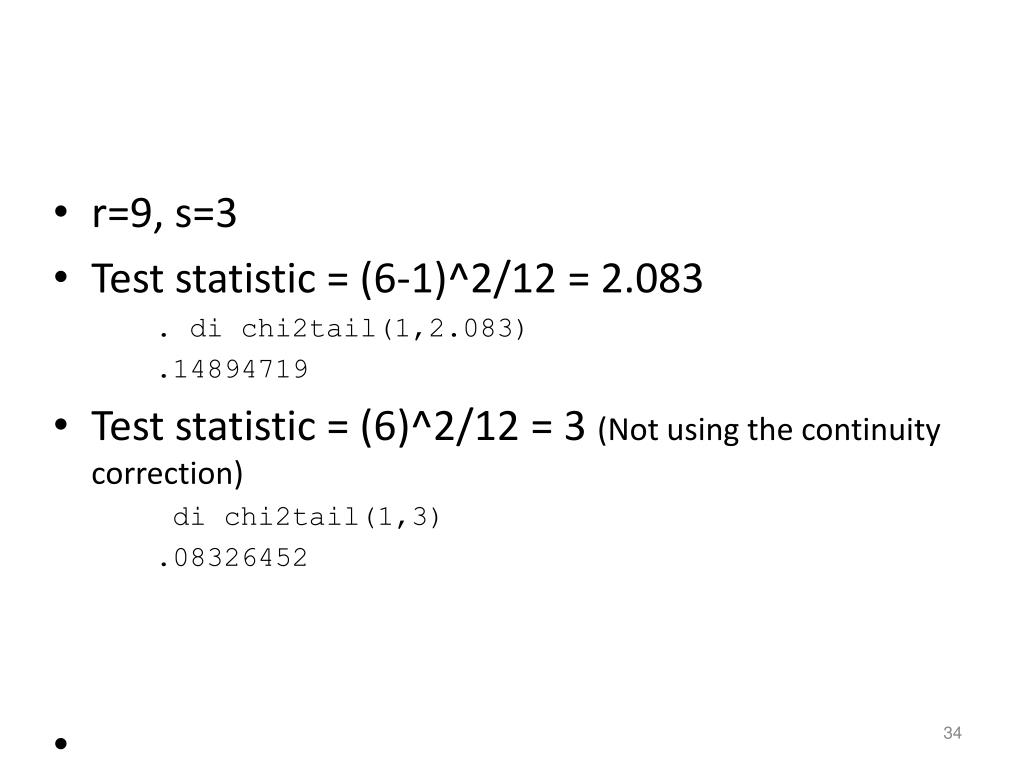Click the bullet before second Test statistic
This screenshot has width=1024, height=768.
point(61,425)
